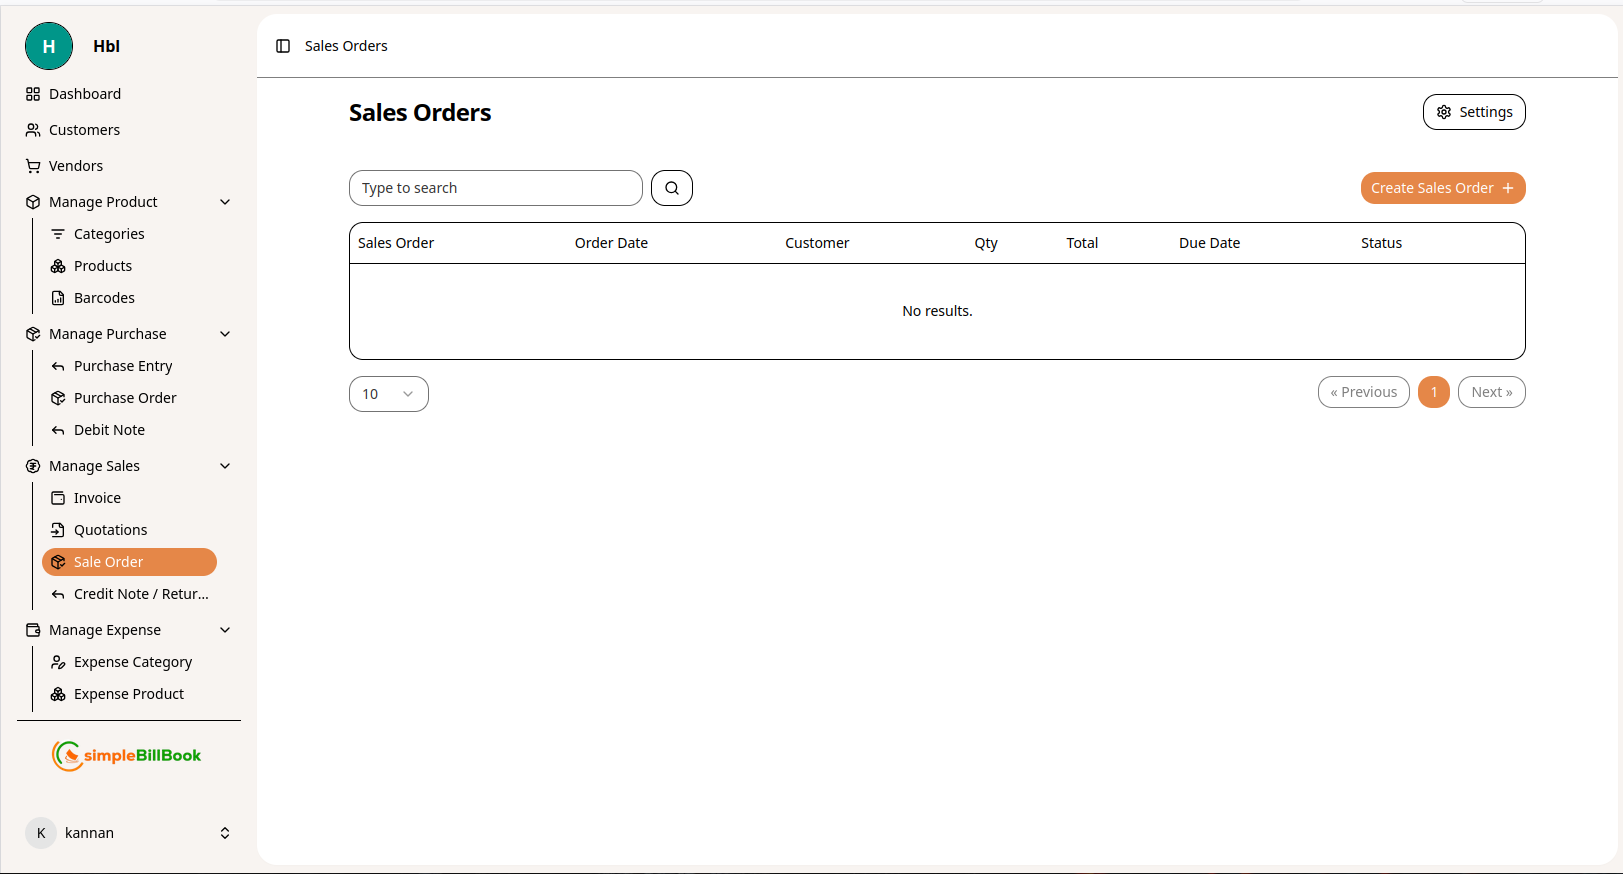Image resolution: width=1623 pixels, height=874 pixels.
Task: Toggle the sidebar panel icon
Action: [x=283, y=46]
